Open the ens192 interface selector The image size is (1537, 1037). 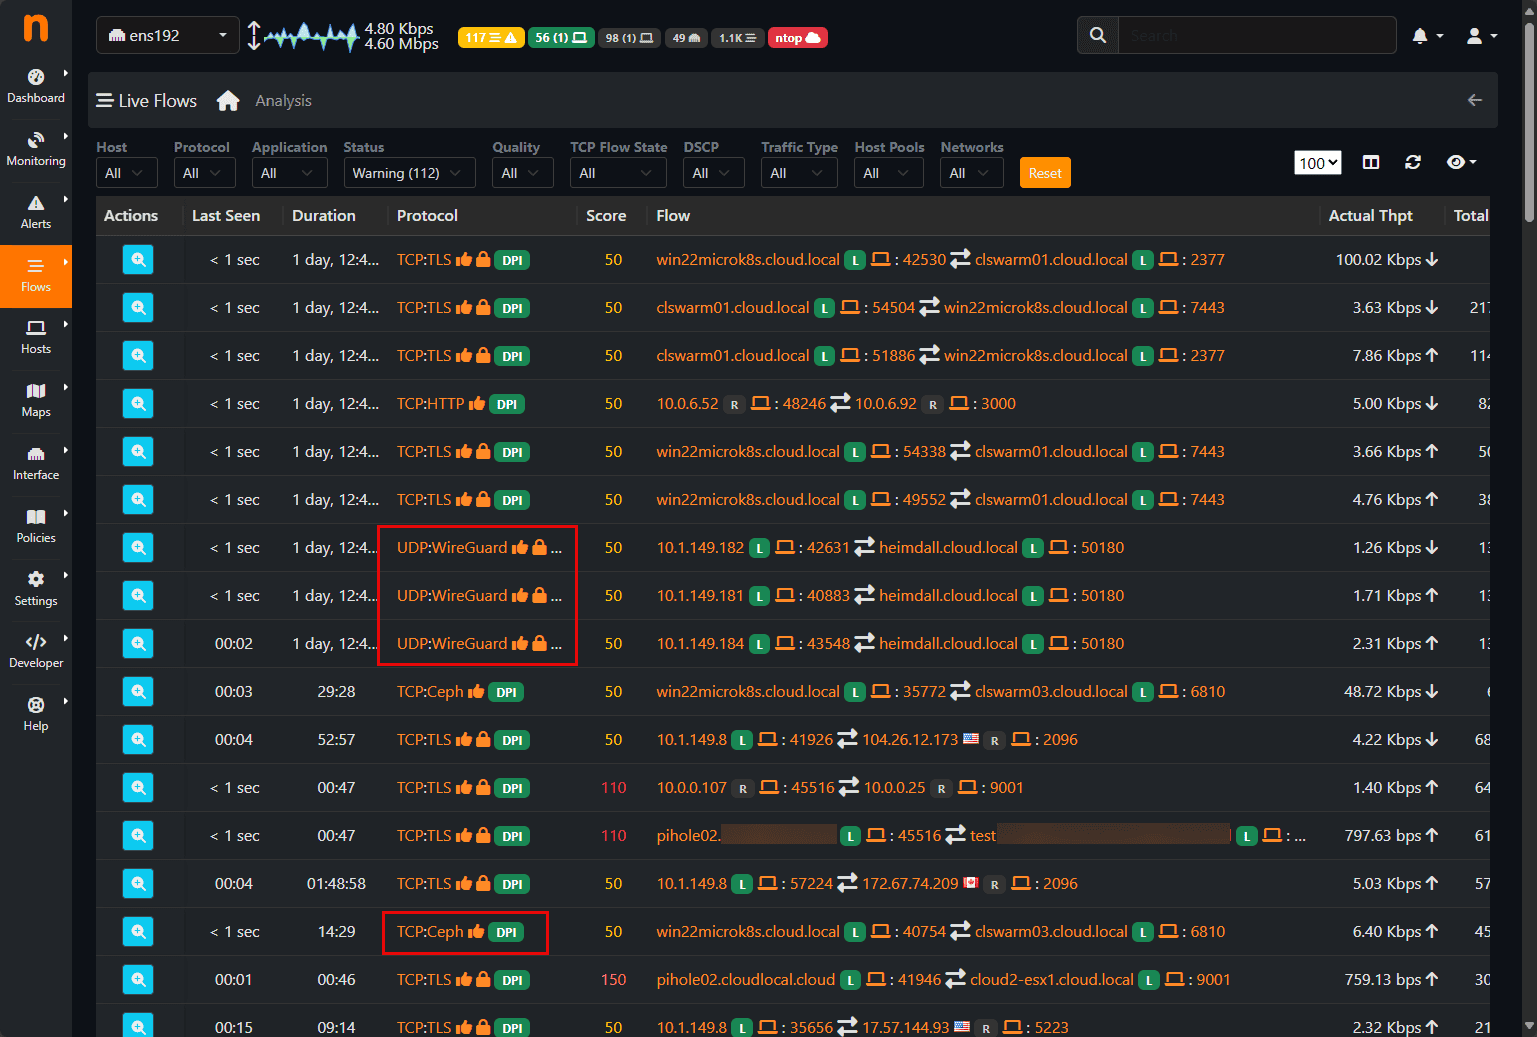167,34
